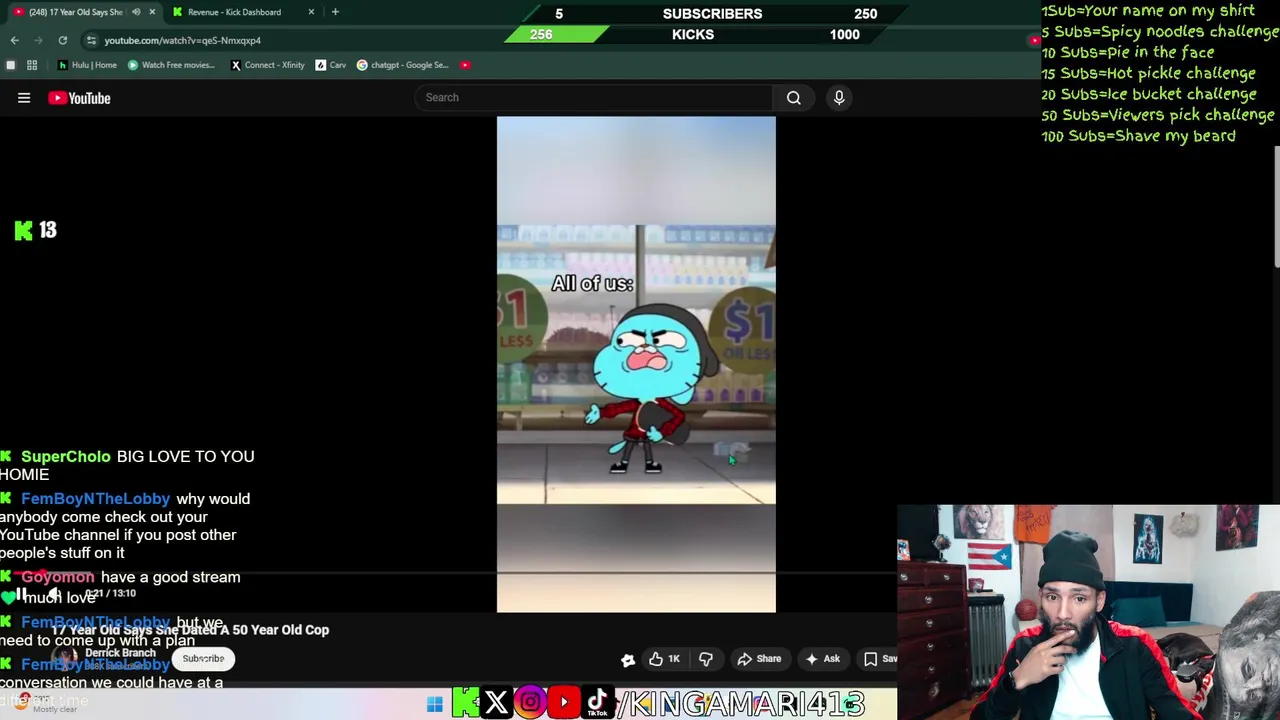Image resolution: width=1280 pixels, height=720 pixels.
Task: Dislike the video with thumbs down
Action: pos(706,659)
